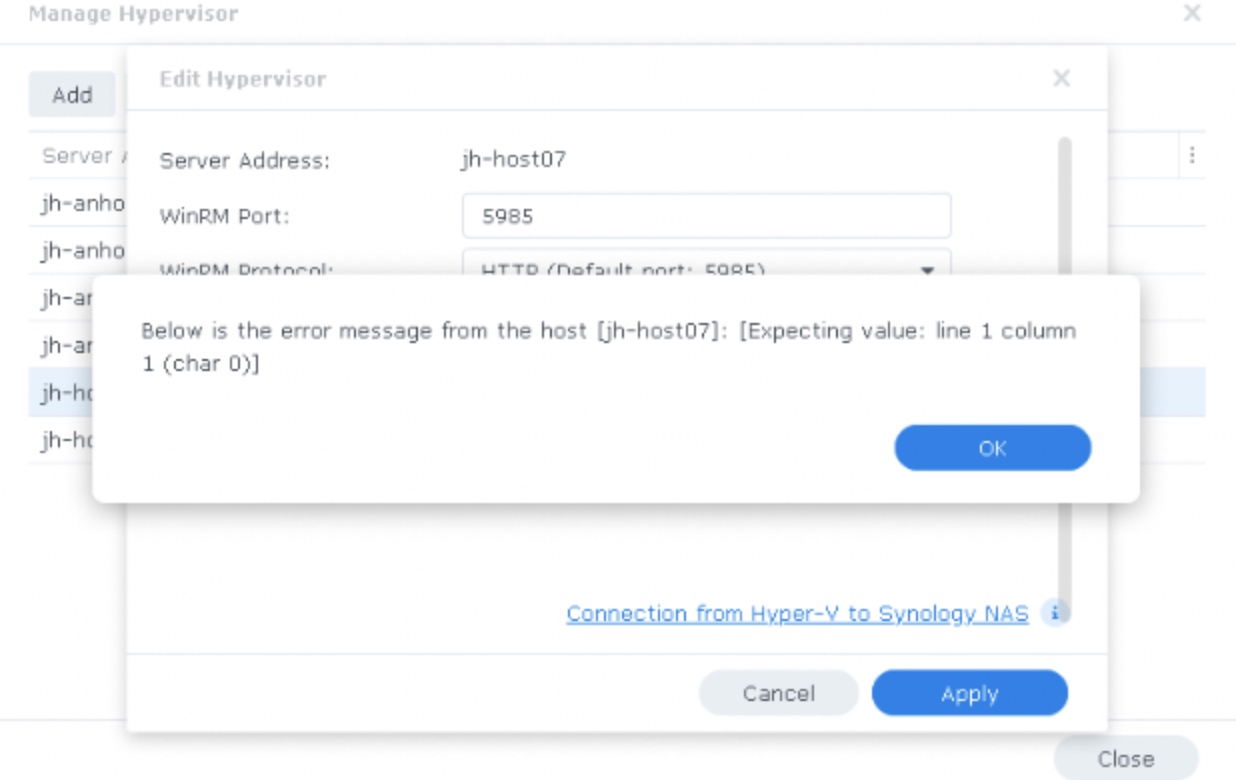
Task: Open the three-dot column options menu
Action: click(1192, 156)
